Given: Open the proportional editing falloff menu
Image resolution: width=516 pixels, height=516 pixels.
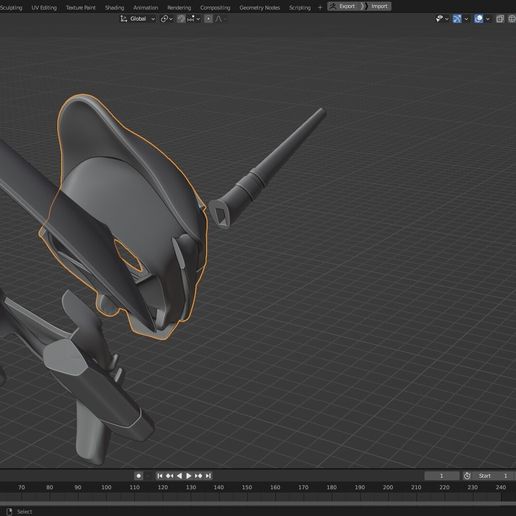Looking at the screenshot, I should point(219,19).
